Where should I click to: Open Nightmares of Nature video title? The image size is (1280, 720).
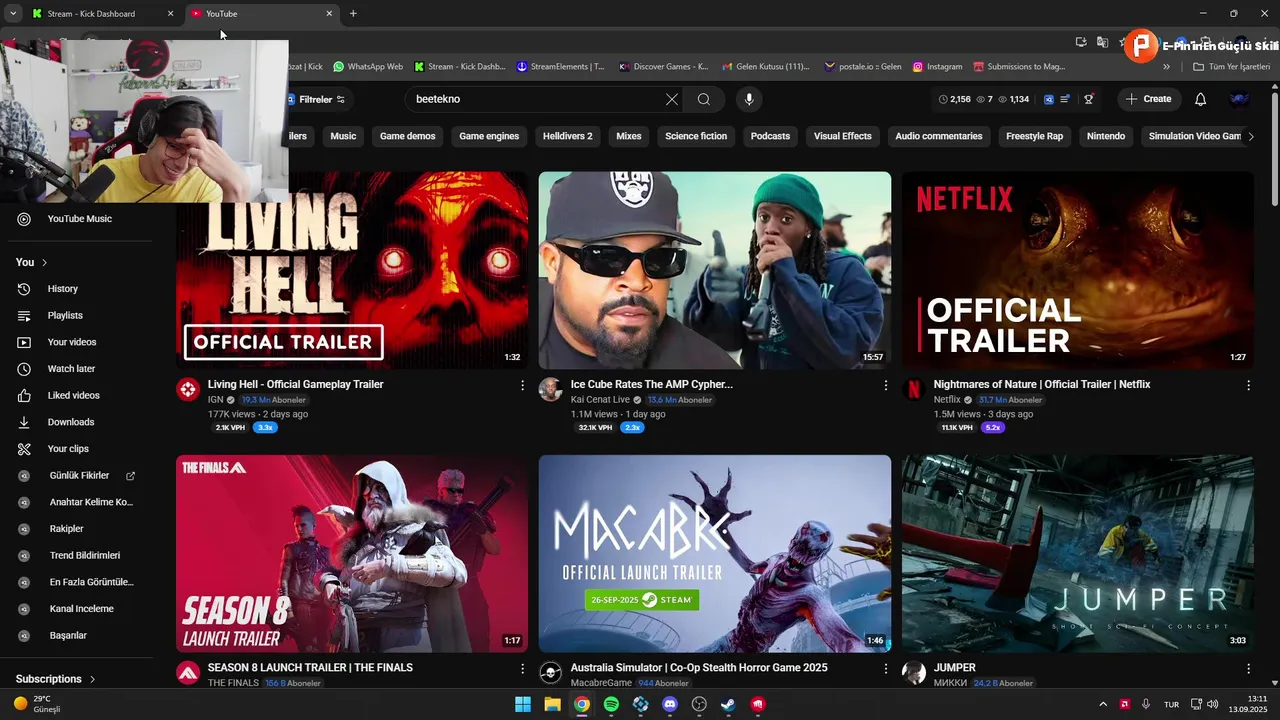coord(1042,385)
